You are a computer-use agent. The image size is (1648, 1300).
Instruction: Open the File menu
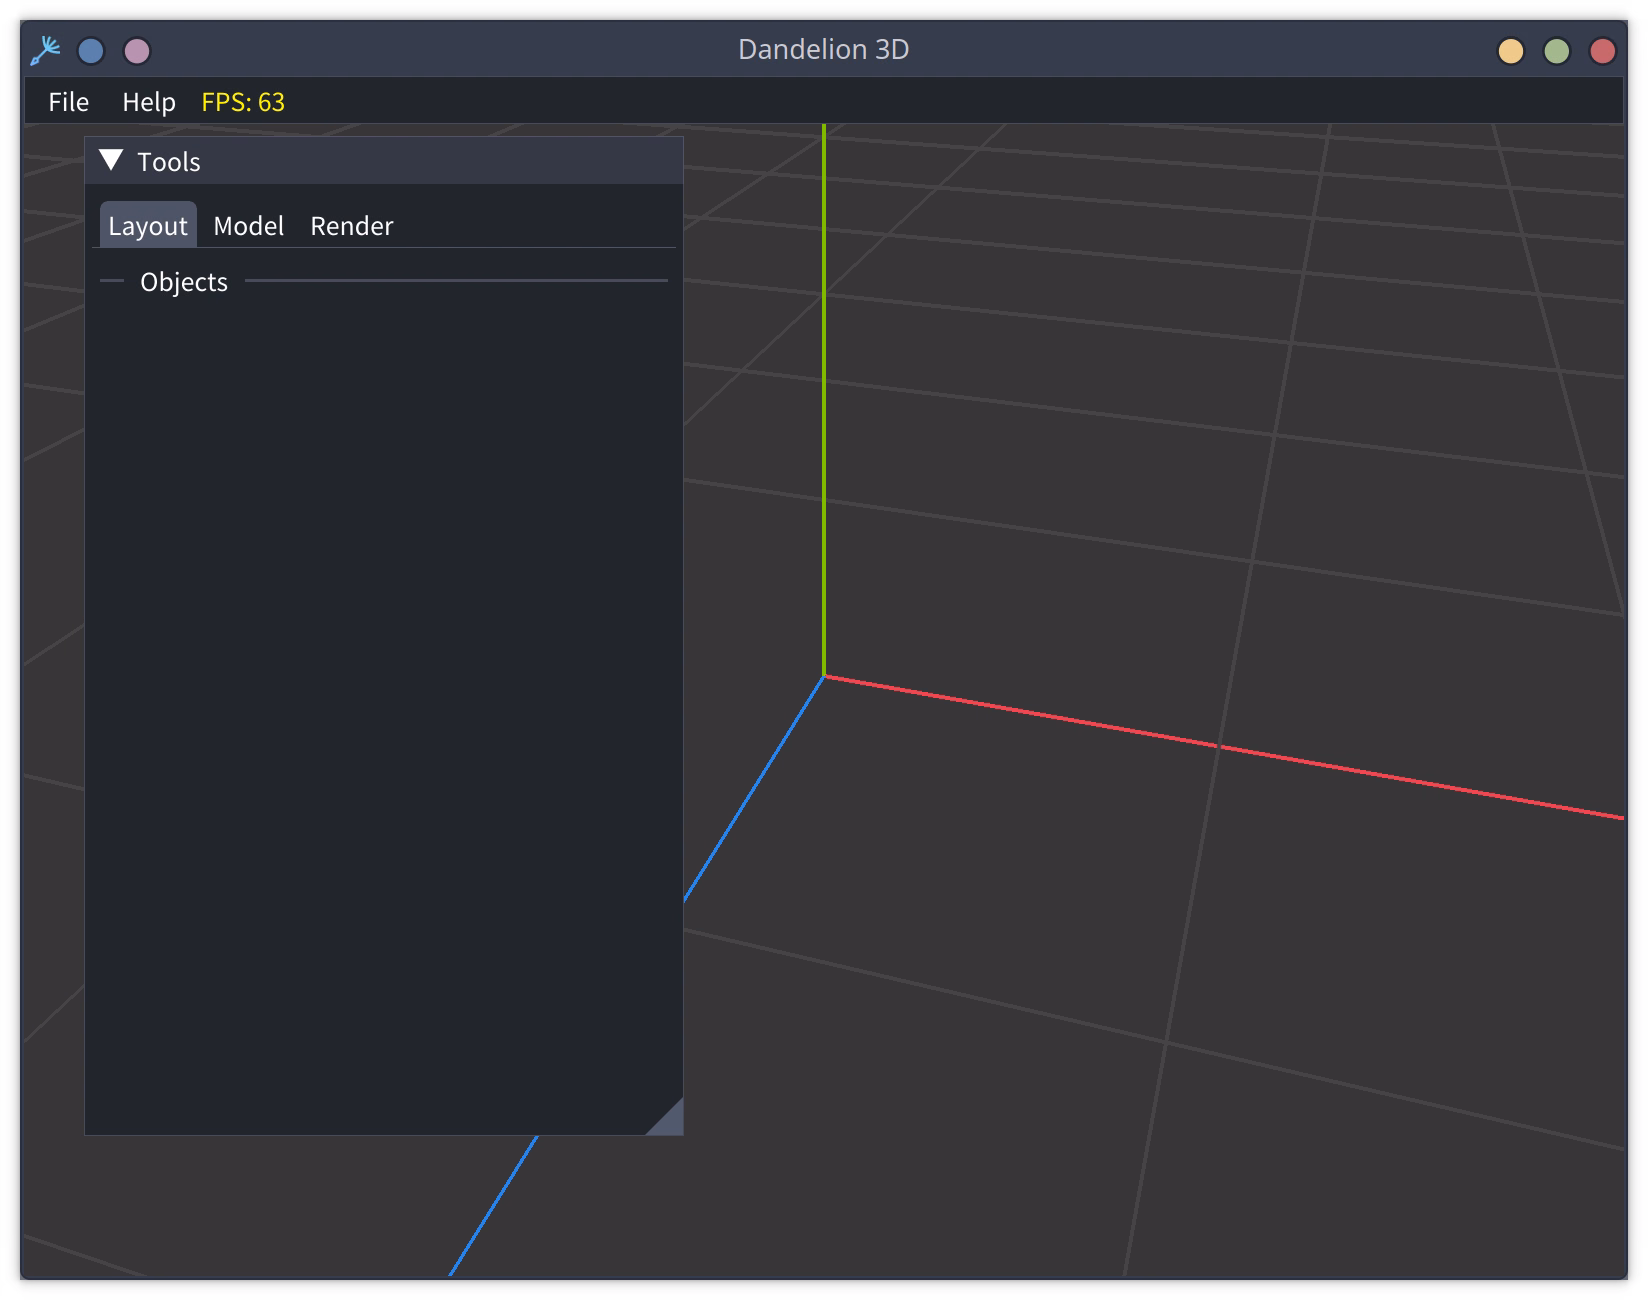[x=69, y=102]
